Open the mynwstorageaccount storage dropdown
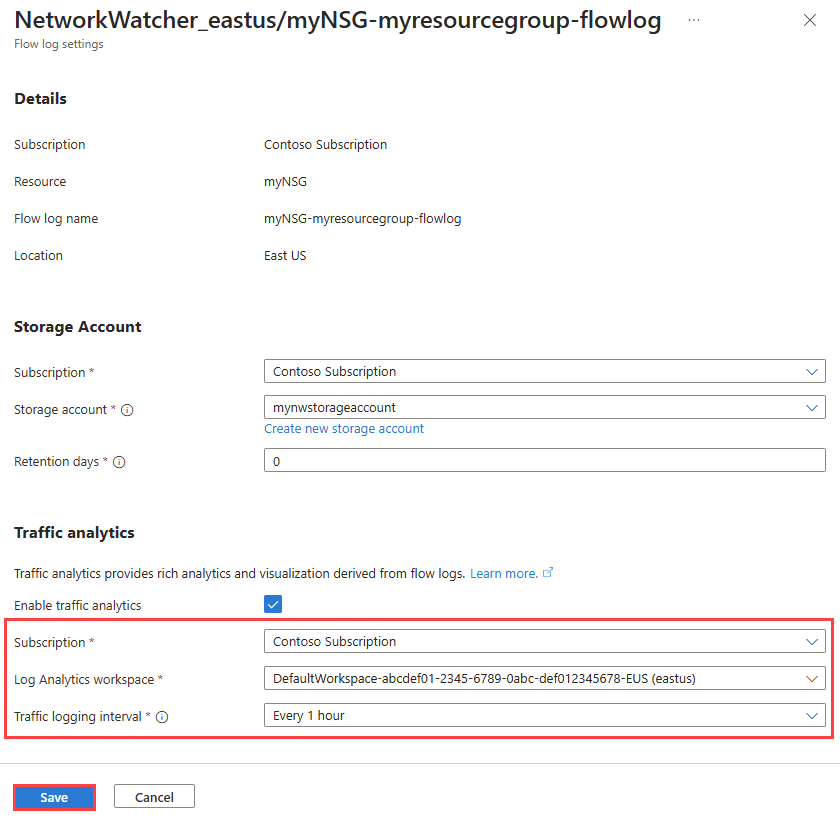840x823 pixels. pos(544,407)
